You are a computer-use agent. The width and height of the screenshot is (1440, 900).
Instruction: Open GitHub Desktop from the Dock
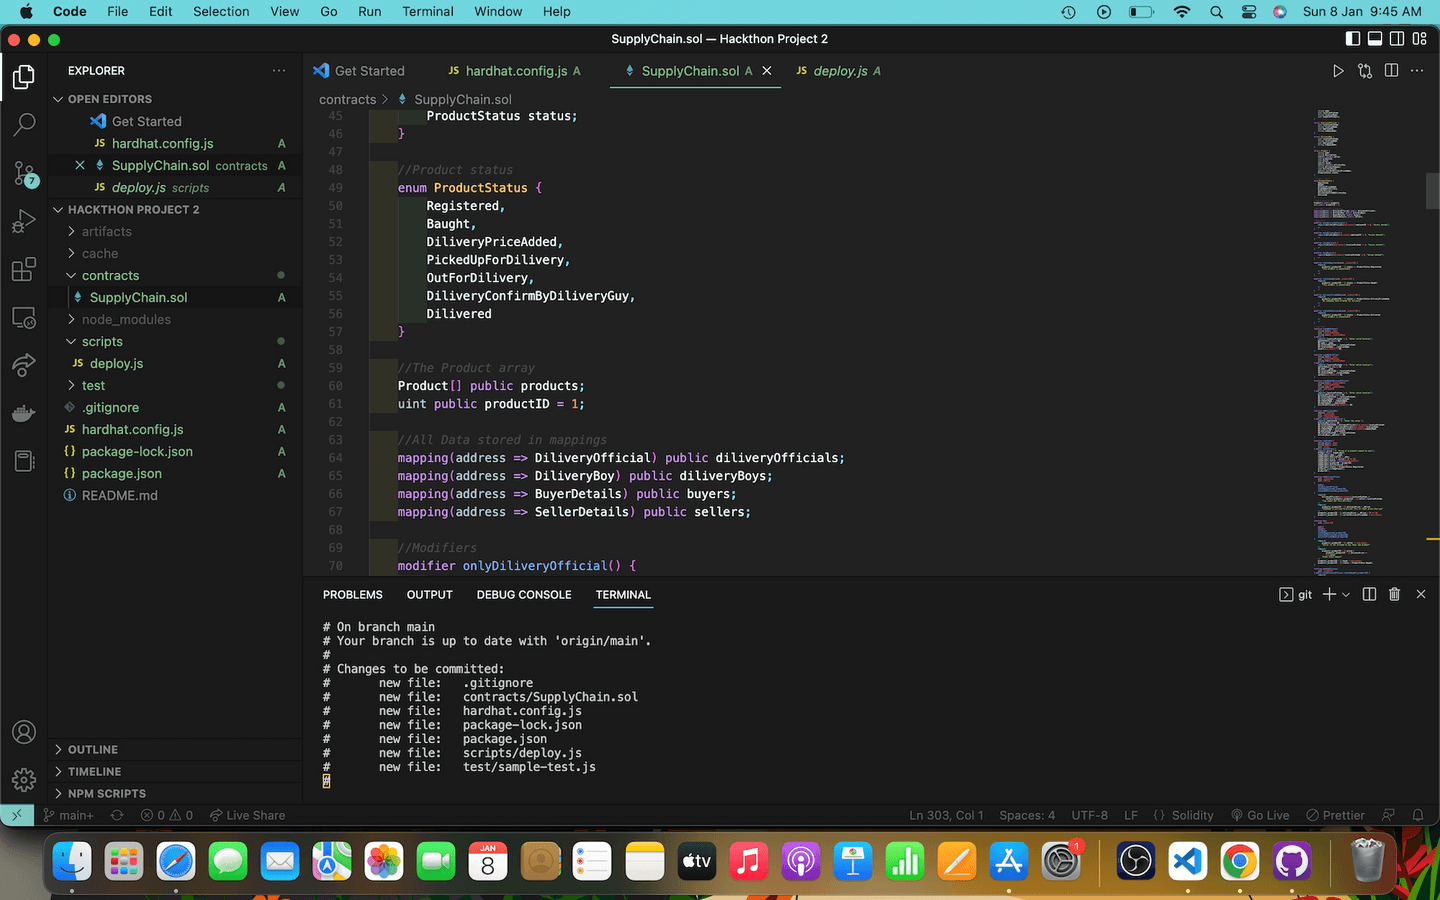(x=1292, y=861)
